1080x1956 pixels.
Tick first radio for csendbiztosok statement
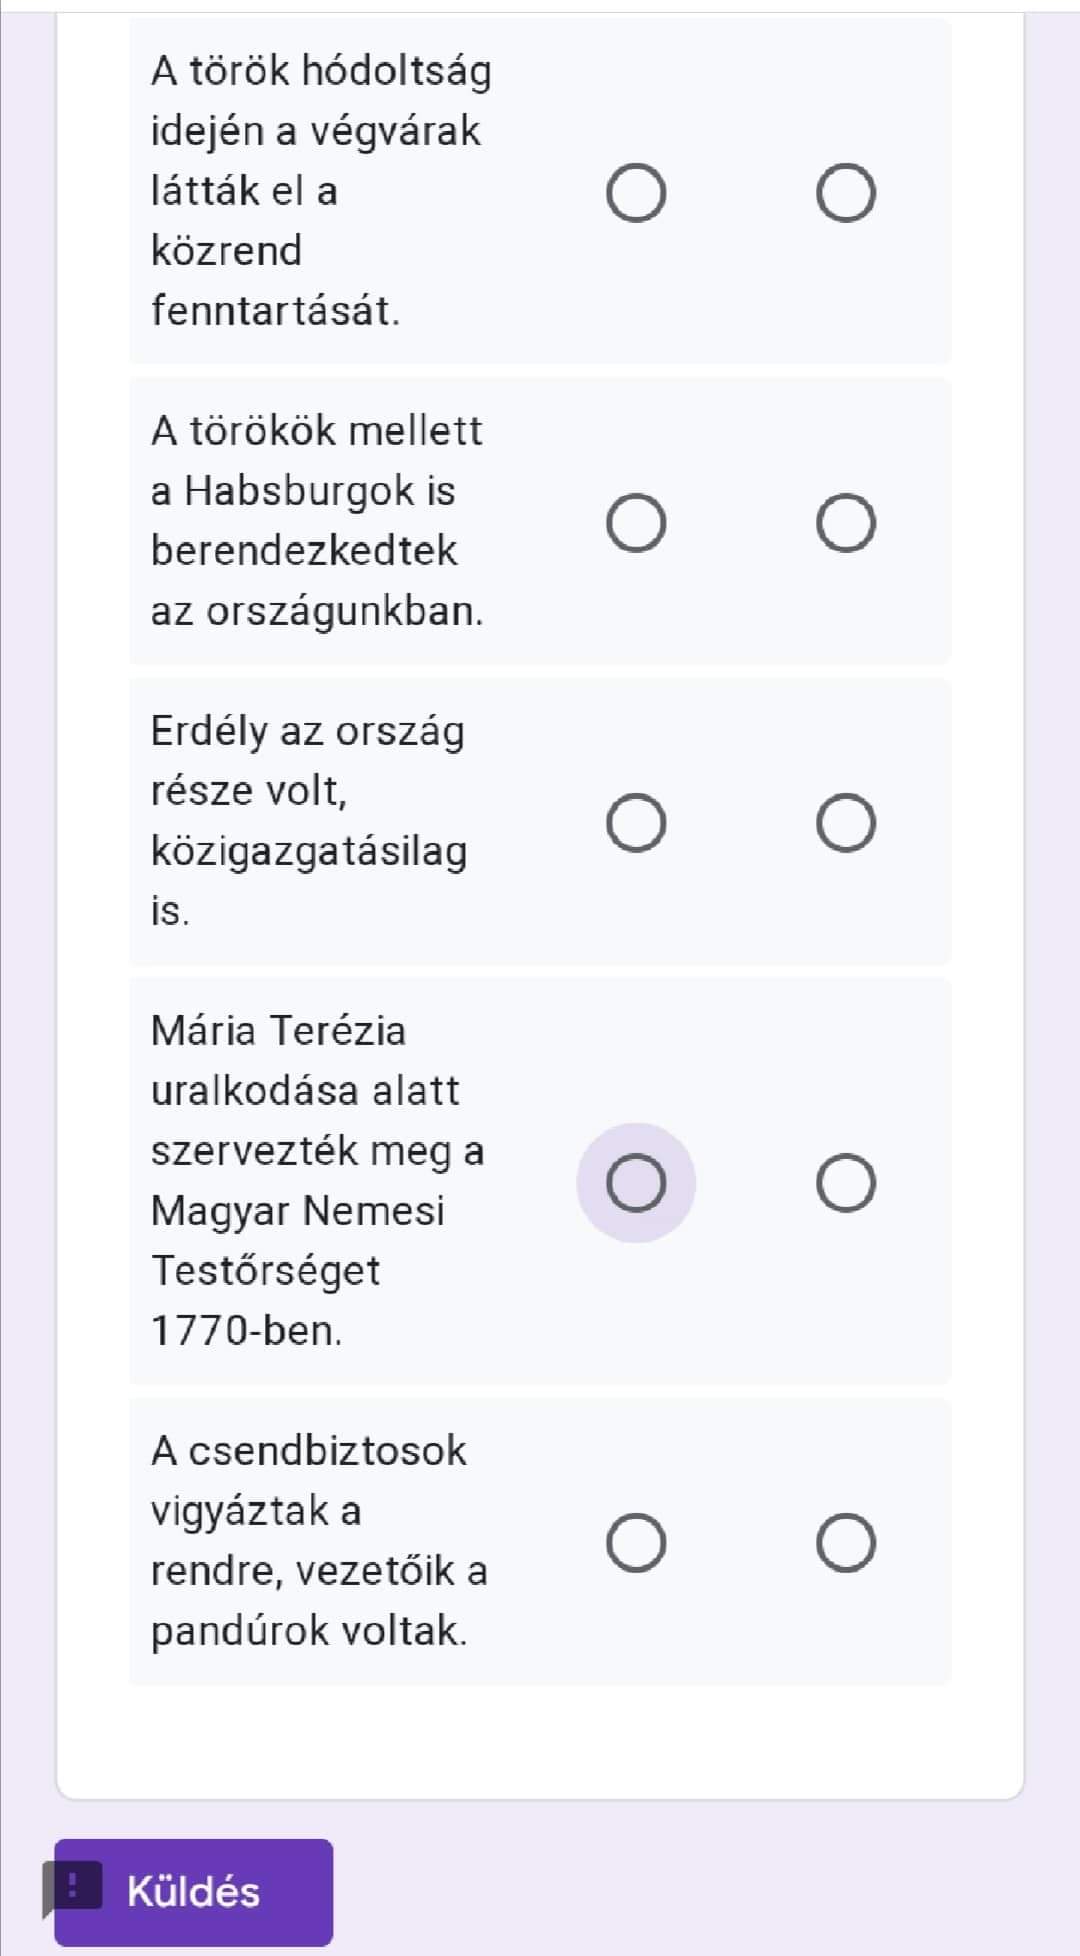click(x=636, y=1543)
